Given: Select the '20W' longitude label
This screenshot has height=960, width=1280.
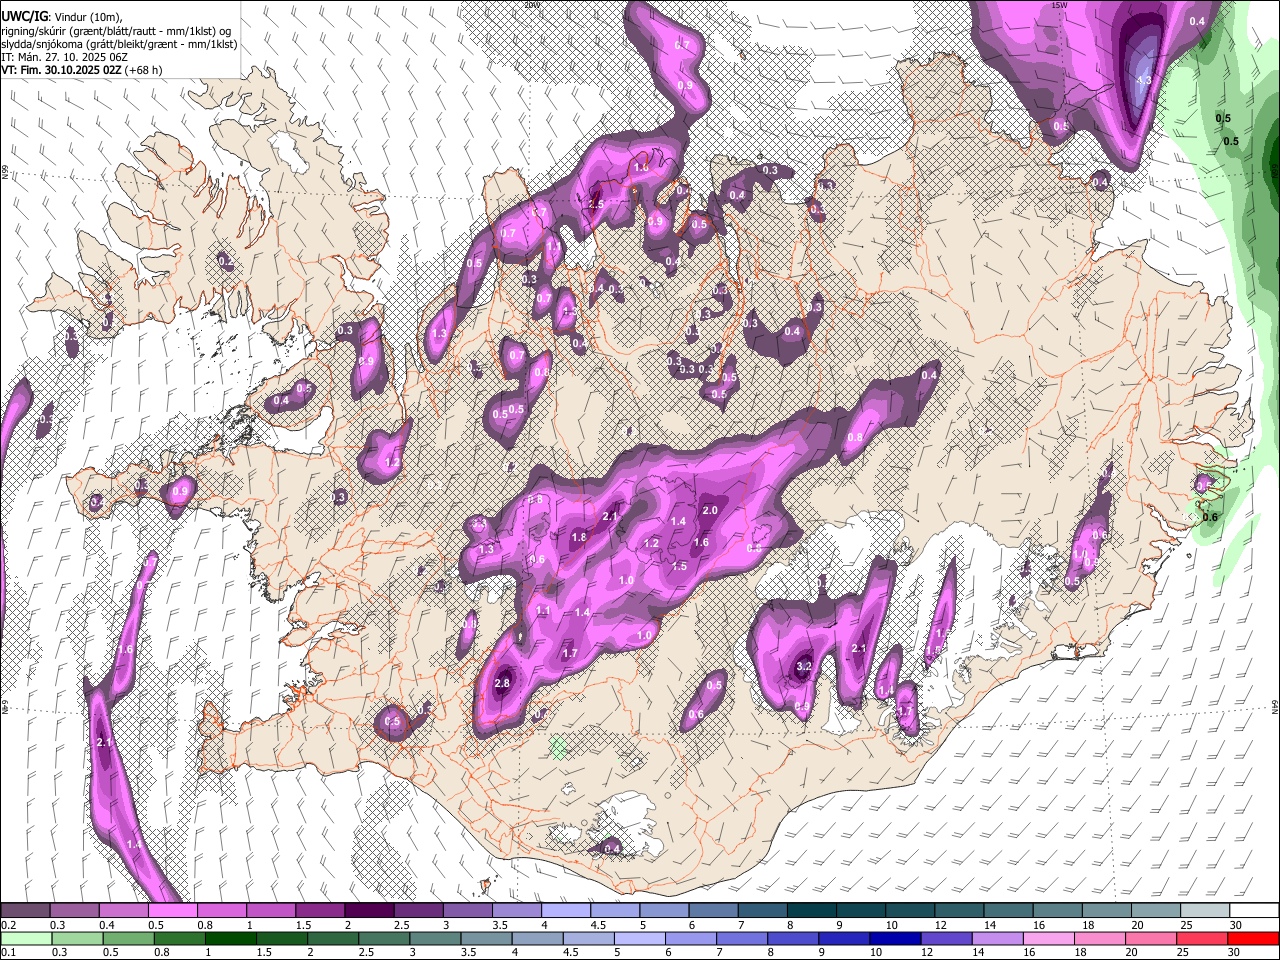Looking at the screenshot, I should coord(531,5).
